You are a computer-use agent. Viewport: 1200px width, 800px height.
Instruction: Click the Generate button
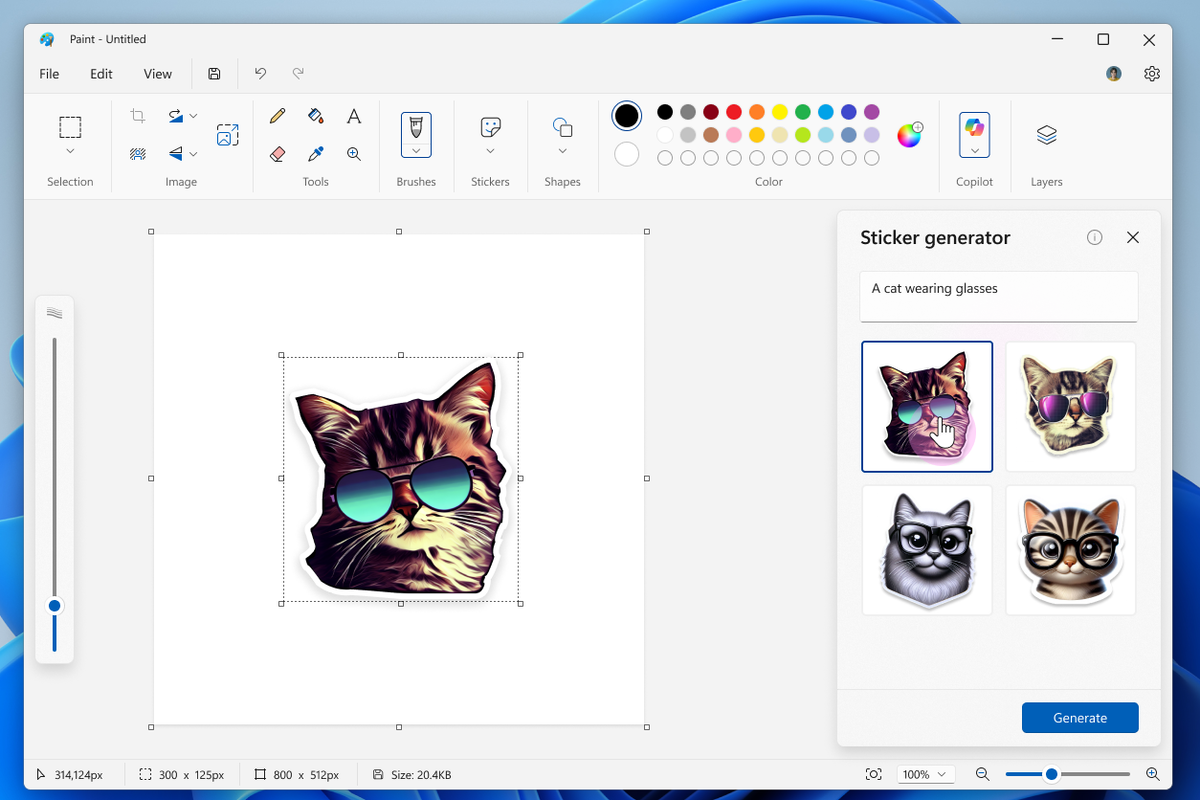1080,718
